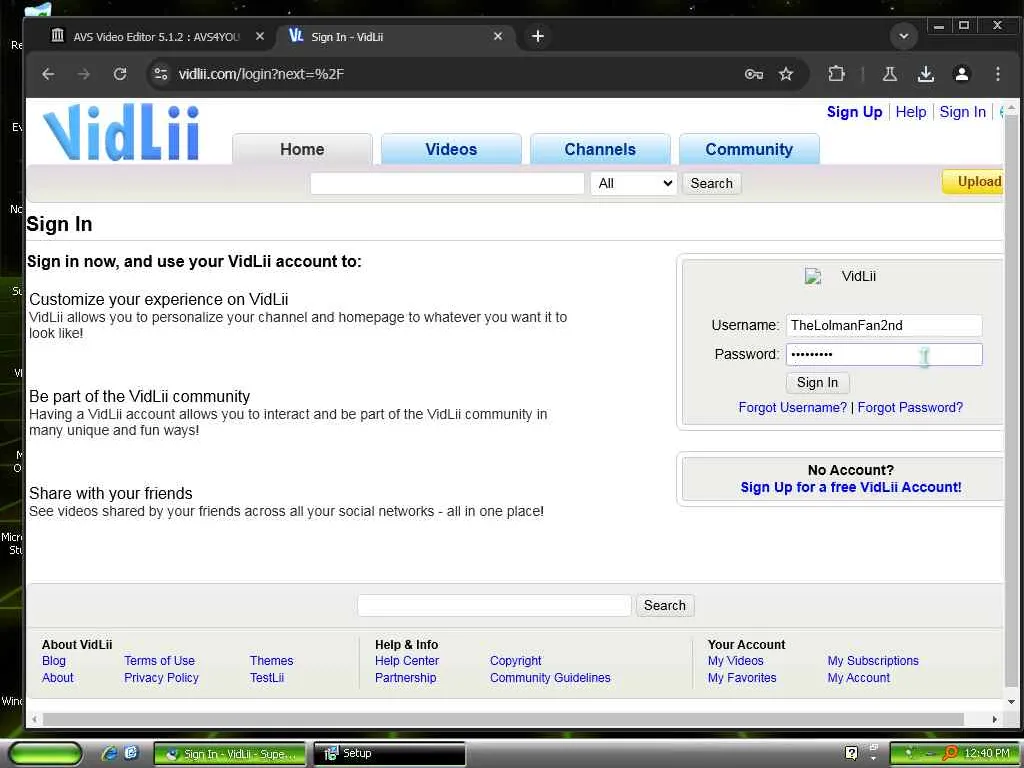Open the Themes footer link
This screenshot has width=1024, height=768.
271,661
